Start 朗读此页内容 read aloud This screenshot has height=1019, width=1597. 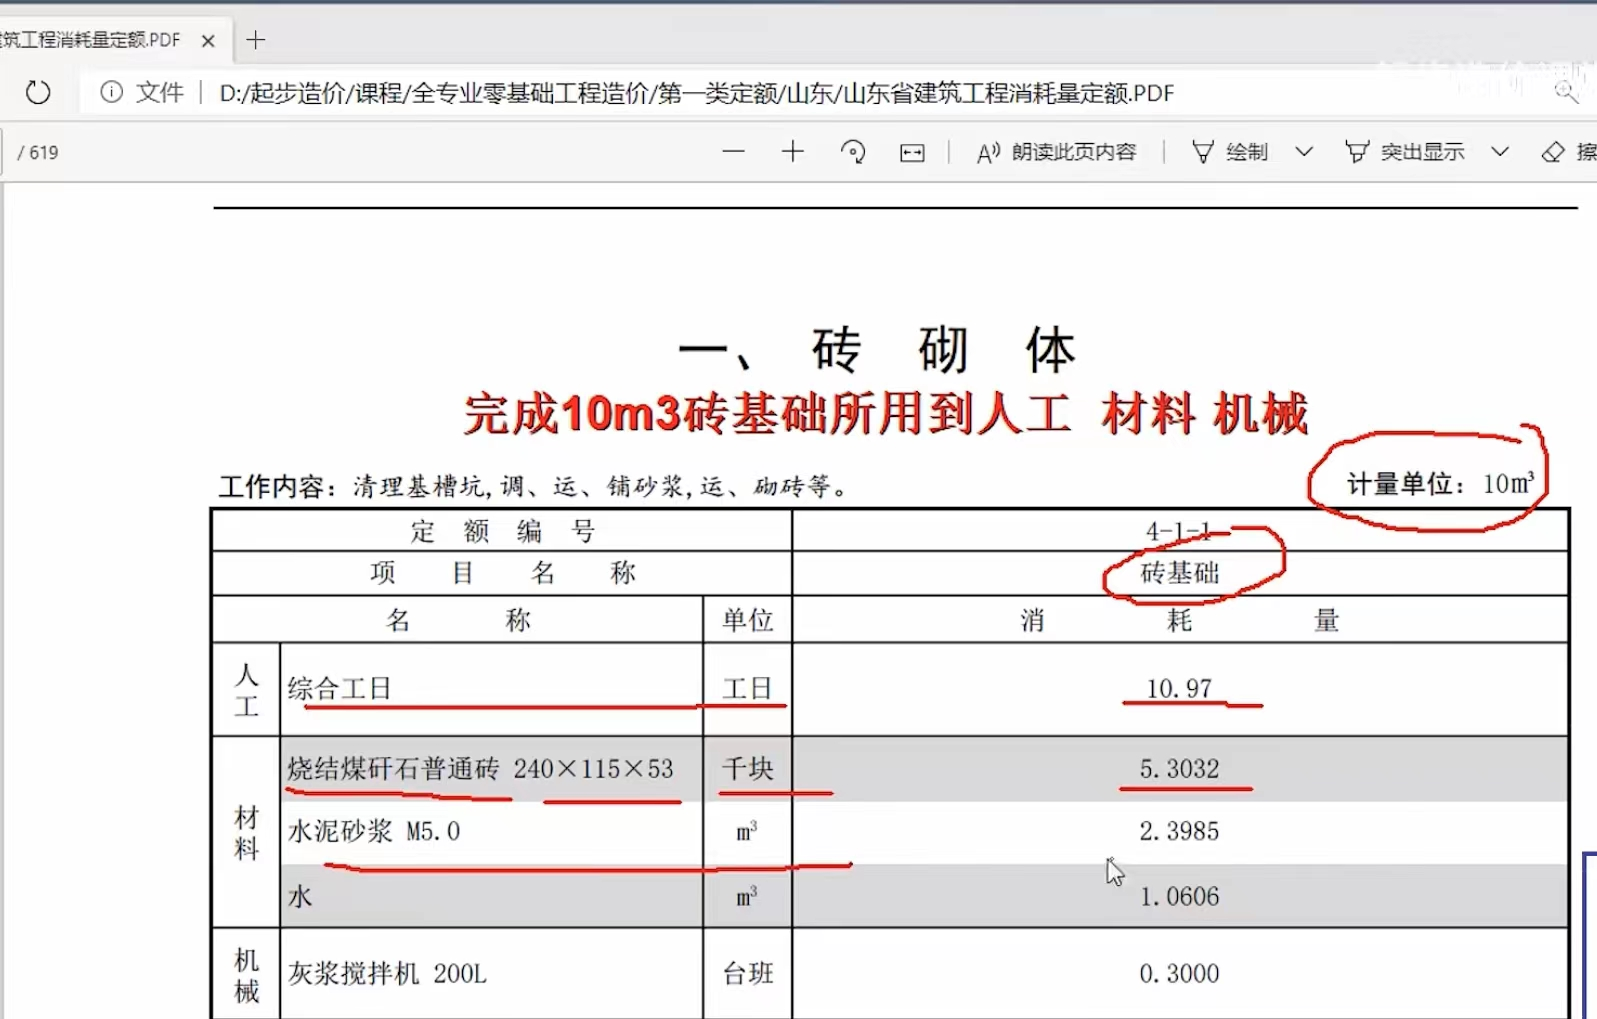[x=1057, y=152]
